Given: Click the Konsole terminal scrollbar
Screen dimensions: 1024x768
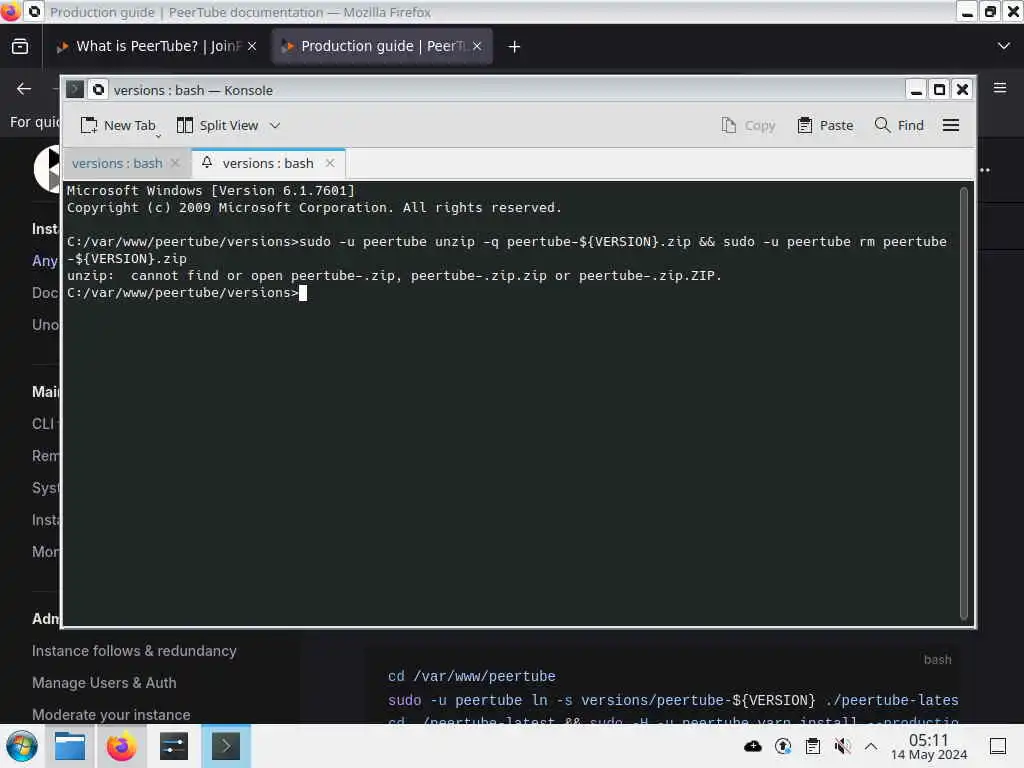Looking at the screenshot, I should (x=963, y=403).
